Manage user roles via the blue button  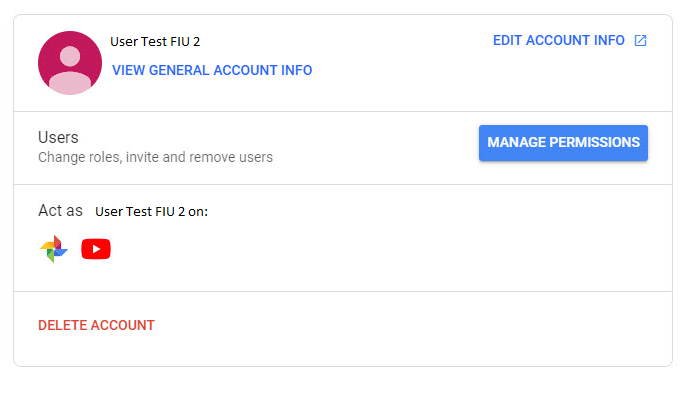(563, 143)
